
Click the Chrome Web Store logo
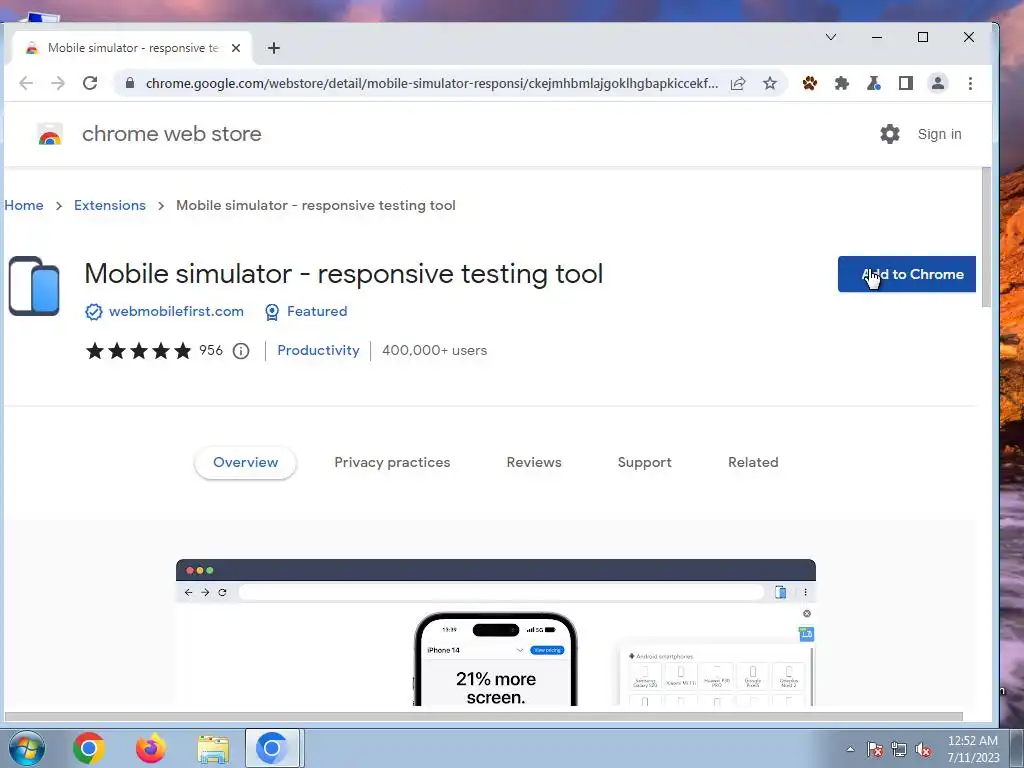50,134
